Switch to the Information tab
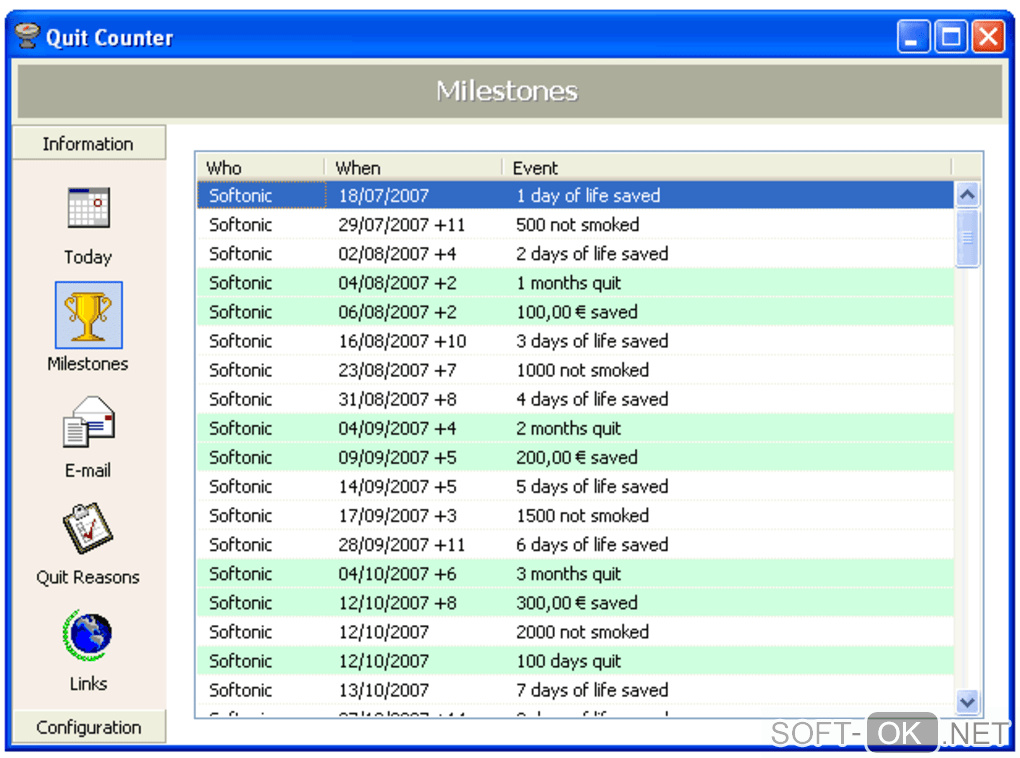The image size is (1020, 758). point(88,143)
